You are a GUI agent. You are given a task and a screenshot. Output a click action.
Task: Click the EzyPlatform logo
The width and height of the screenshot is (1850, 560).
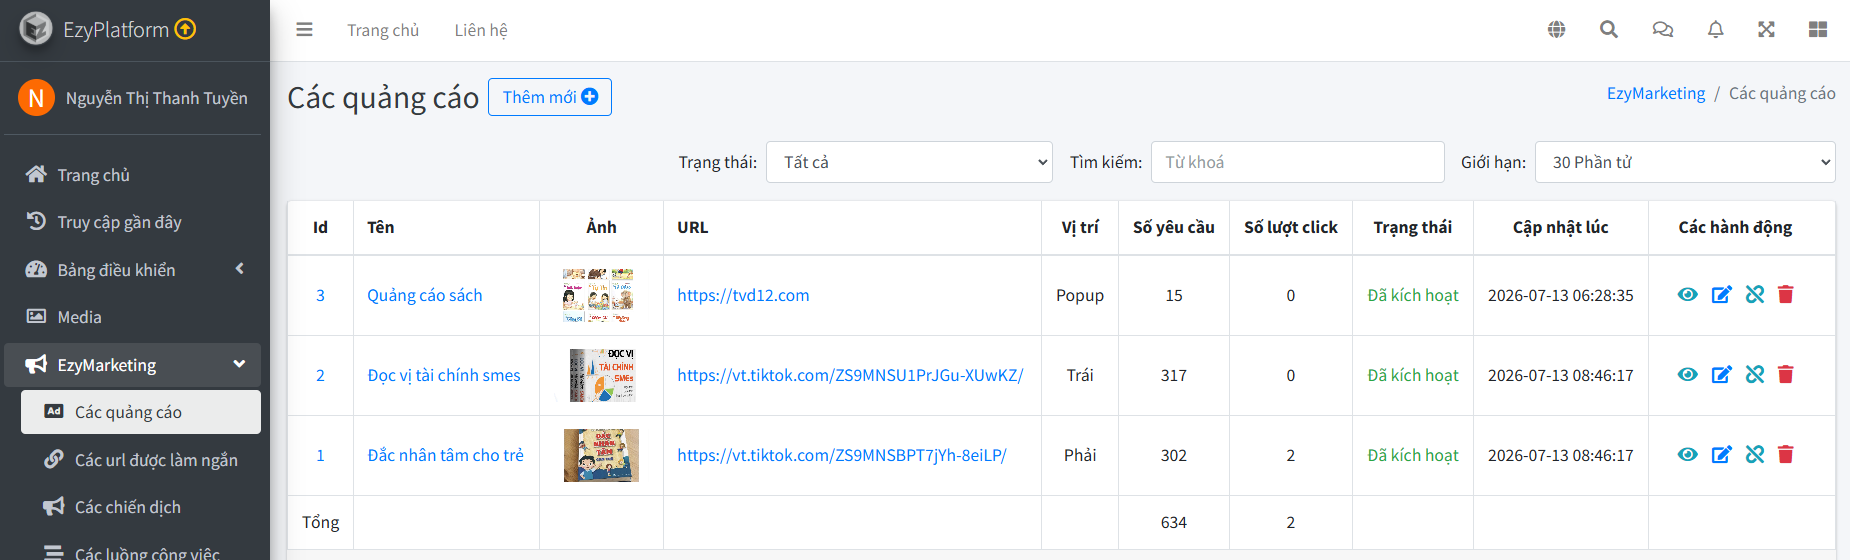click(x=36, y=29)
